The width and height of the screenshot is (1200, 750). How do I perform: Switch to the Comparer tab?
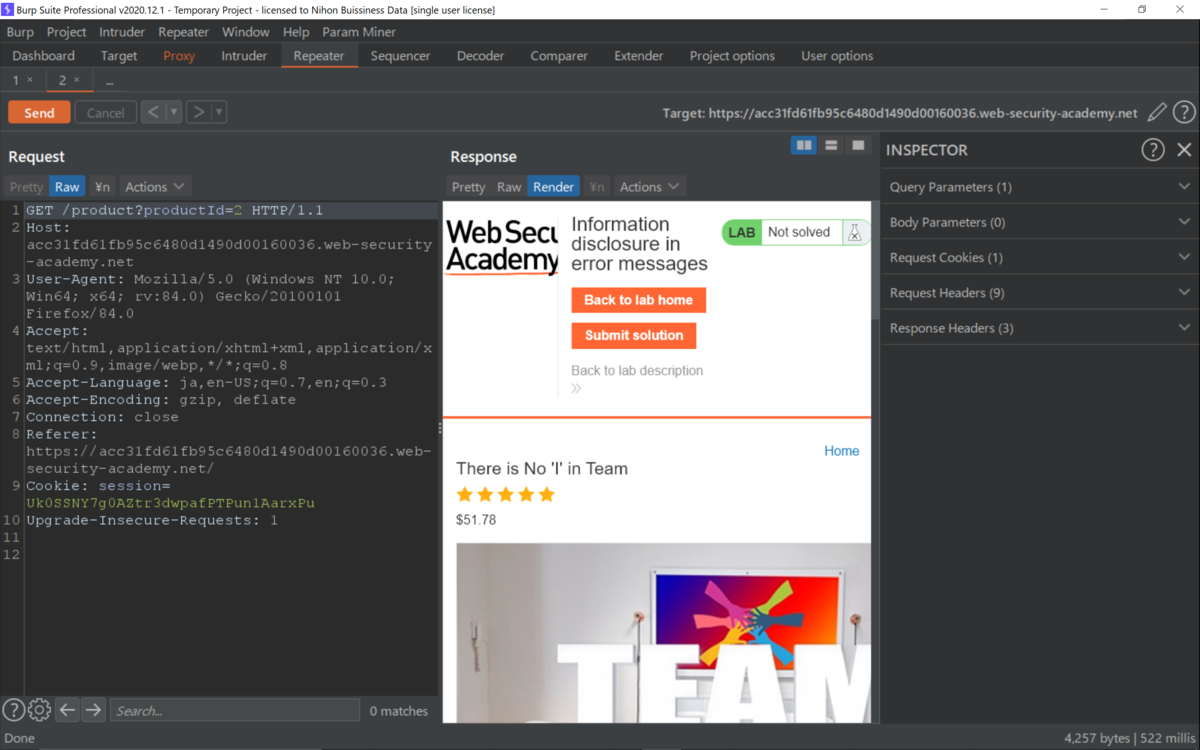(559, 56)
